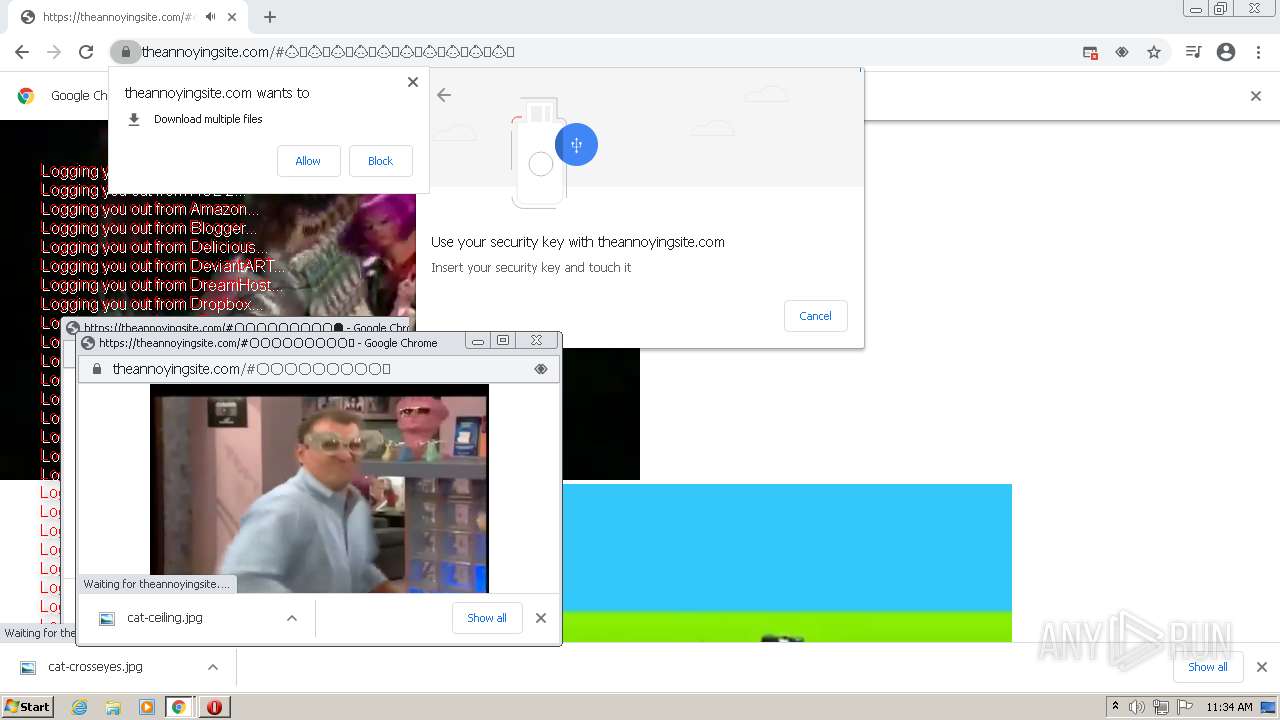Maximize the small popup Chrome window
The width and height of the screenshot is (1280, 720).
tap(503, 341)
